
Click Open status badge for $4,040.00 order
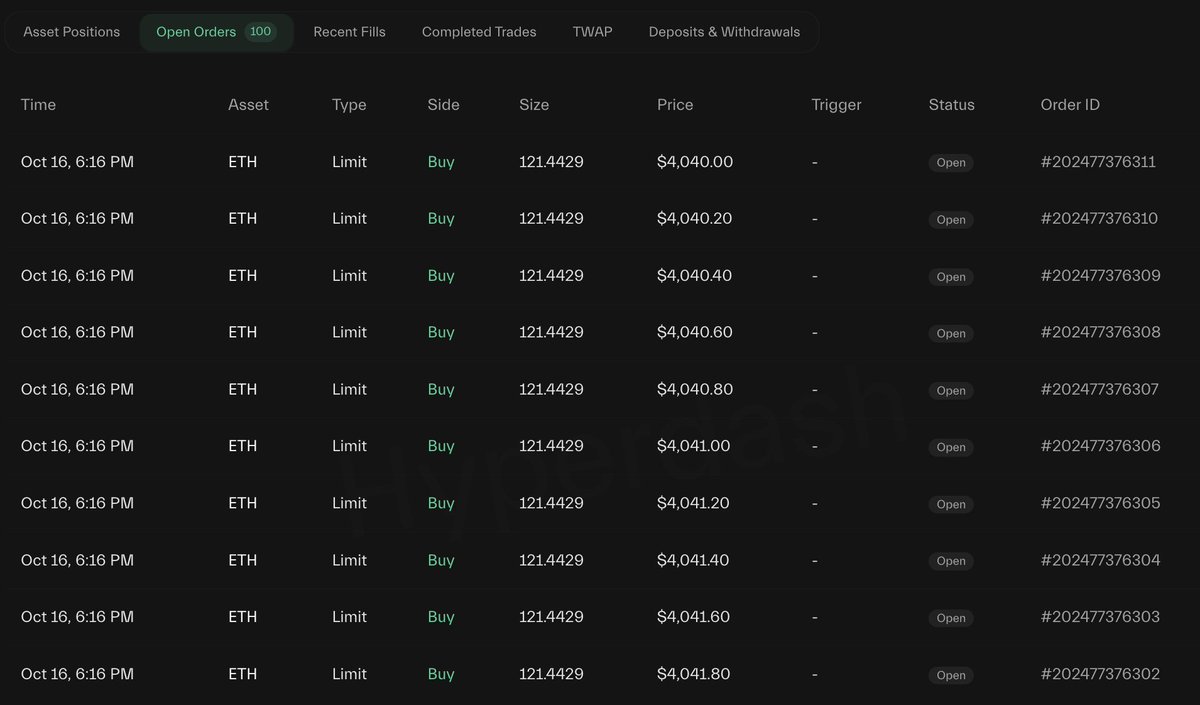[x=951, y=163]
